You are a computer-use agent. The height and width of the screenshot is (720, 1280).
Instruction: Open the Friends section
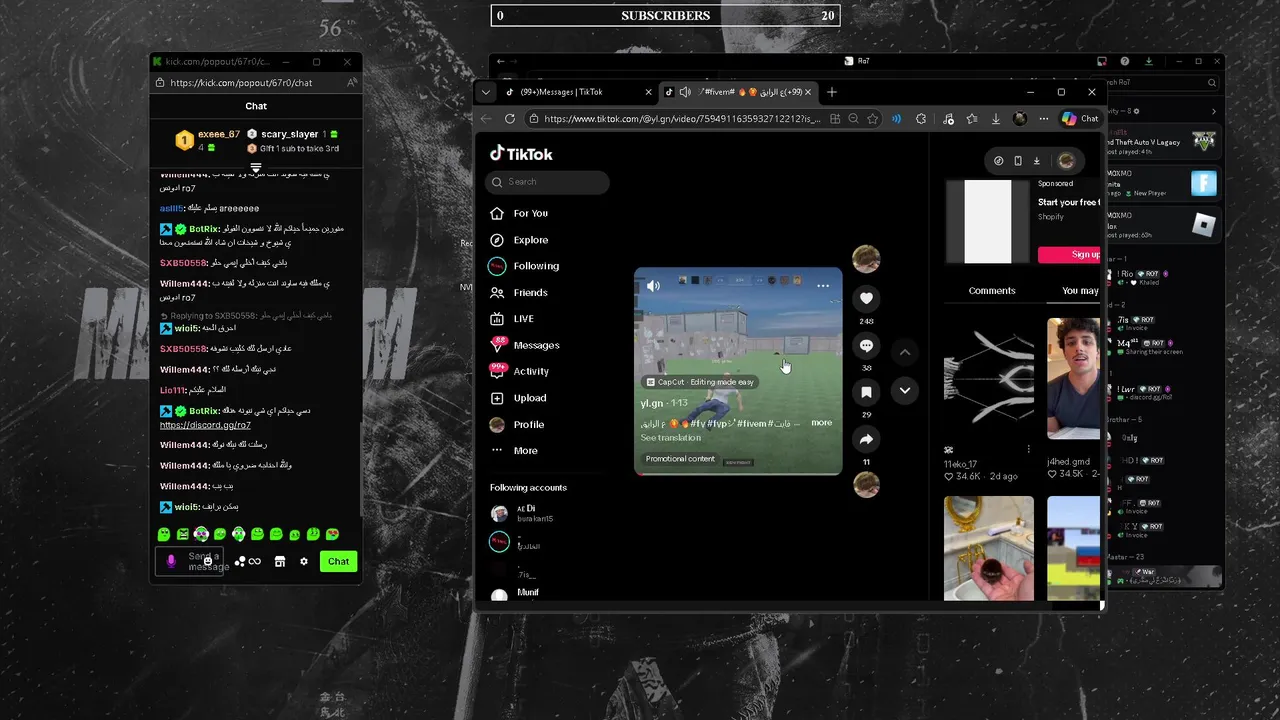[519, 292]
